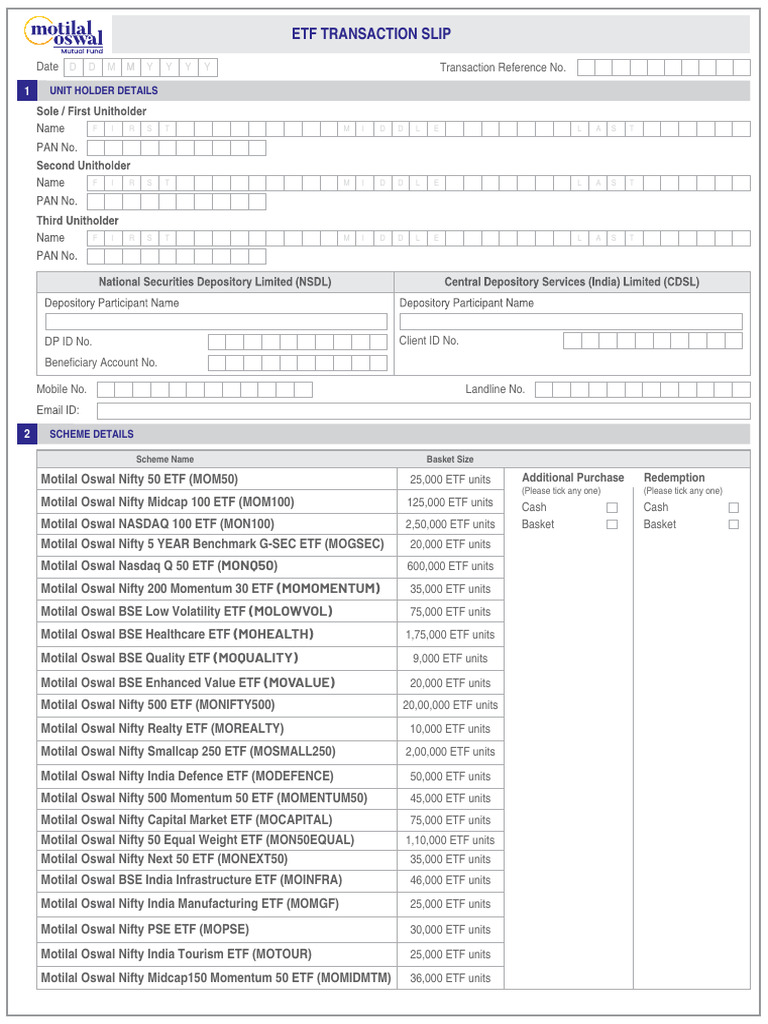Select the Nifty India Tourism ETF (MOTOUR) row
Viewport: 768px width, 1024px height.
[x=270, y=955]
